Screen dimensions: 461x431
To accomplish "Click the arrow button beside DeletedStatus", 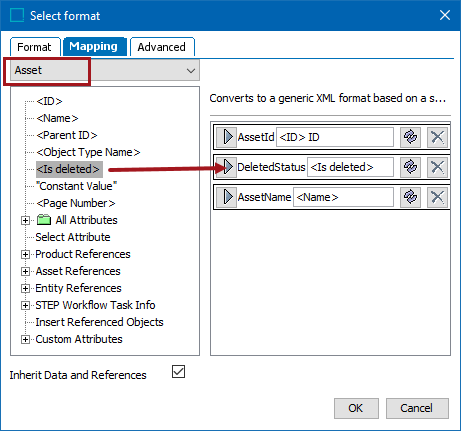I will click(x=226, y=167).
